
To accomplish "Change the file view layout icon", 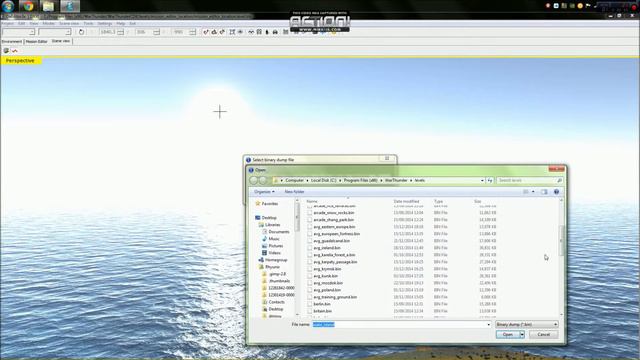I will click(x=526, y=191).
